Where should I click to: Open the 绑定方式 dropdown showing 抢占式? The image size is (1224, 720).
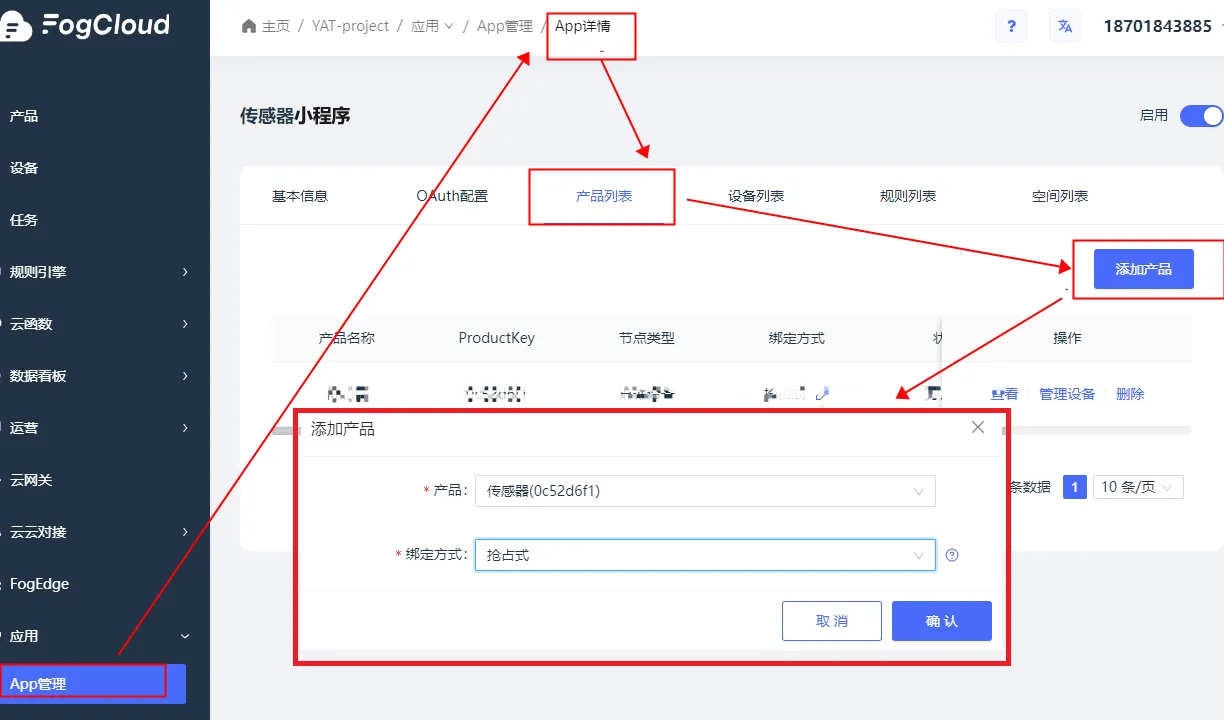click(705, 555)
